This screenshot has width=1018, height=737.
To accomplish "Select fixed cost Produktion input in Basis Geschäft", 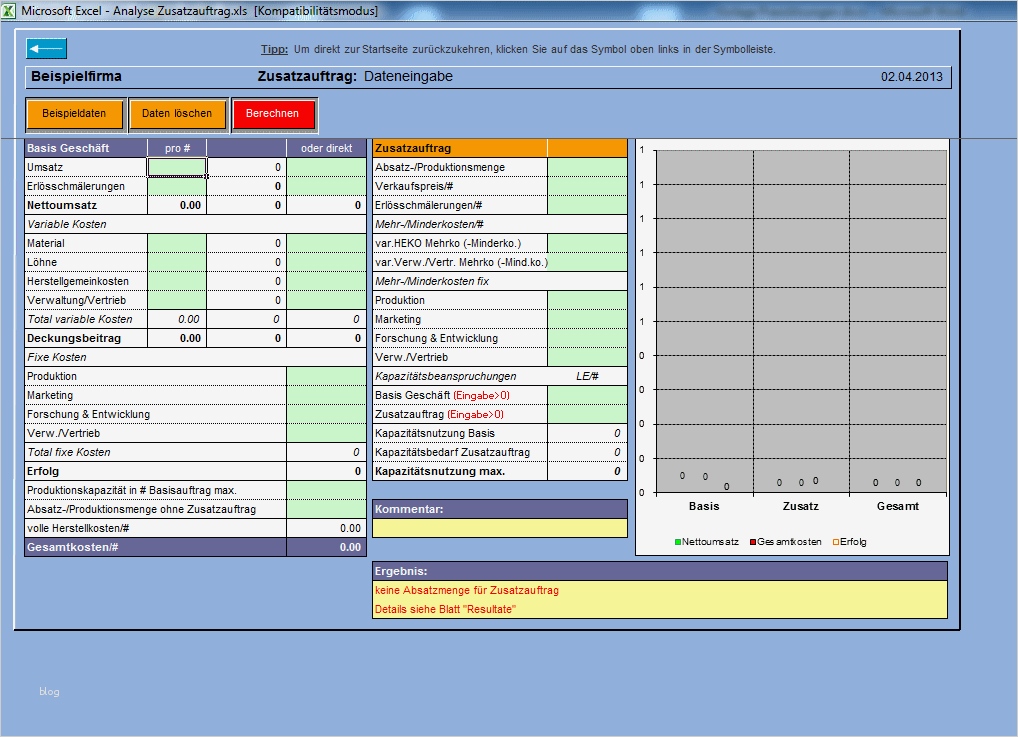I will 327,376.
